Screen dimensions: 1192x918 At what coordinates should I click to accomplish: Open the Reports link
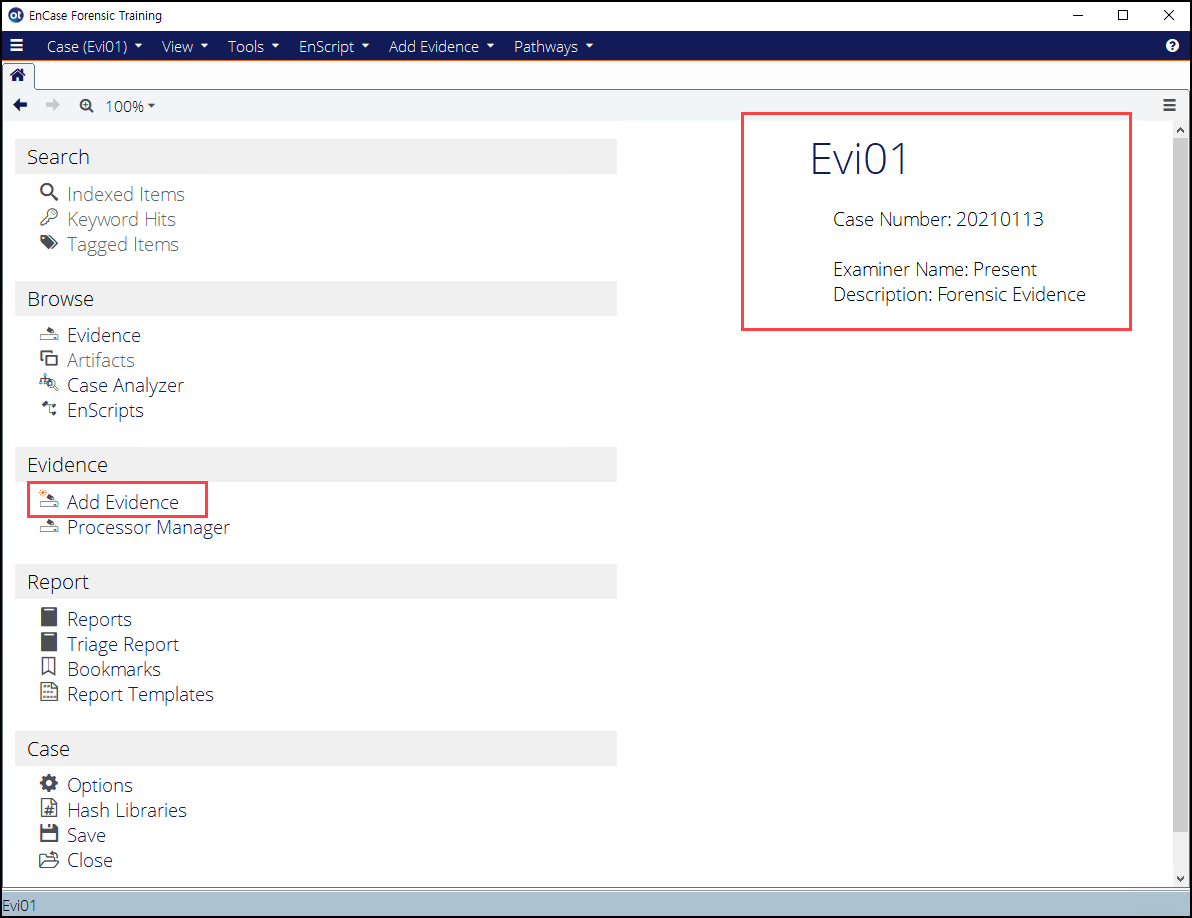pyautogui.click(x=99, y=619)
